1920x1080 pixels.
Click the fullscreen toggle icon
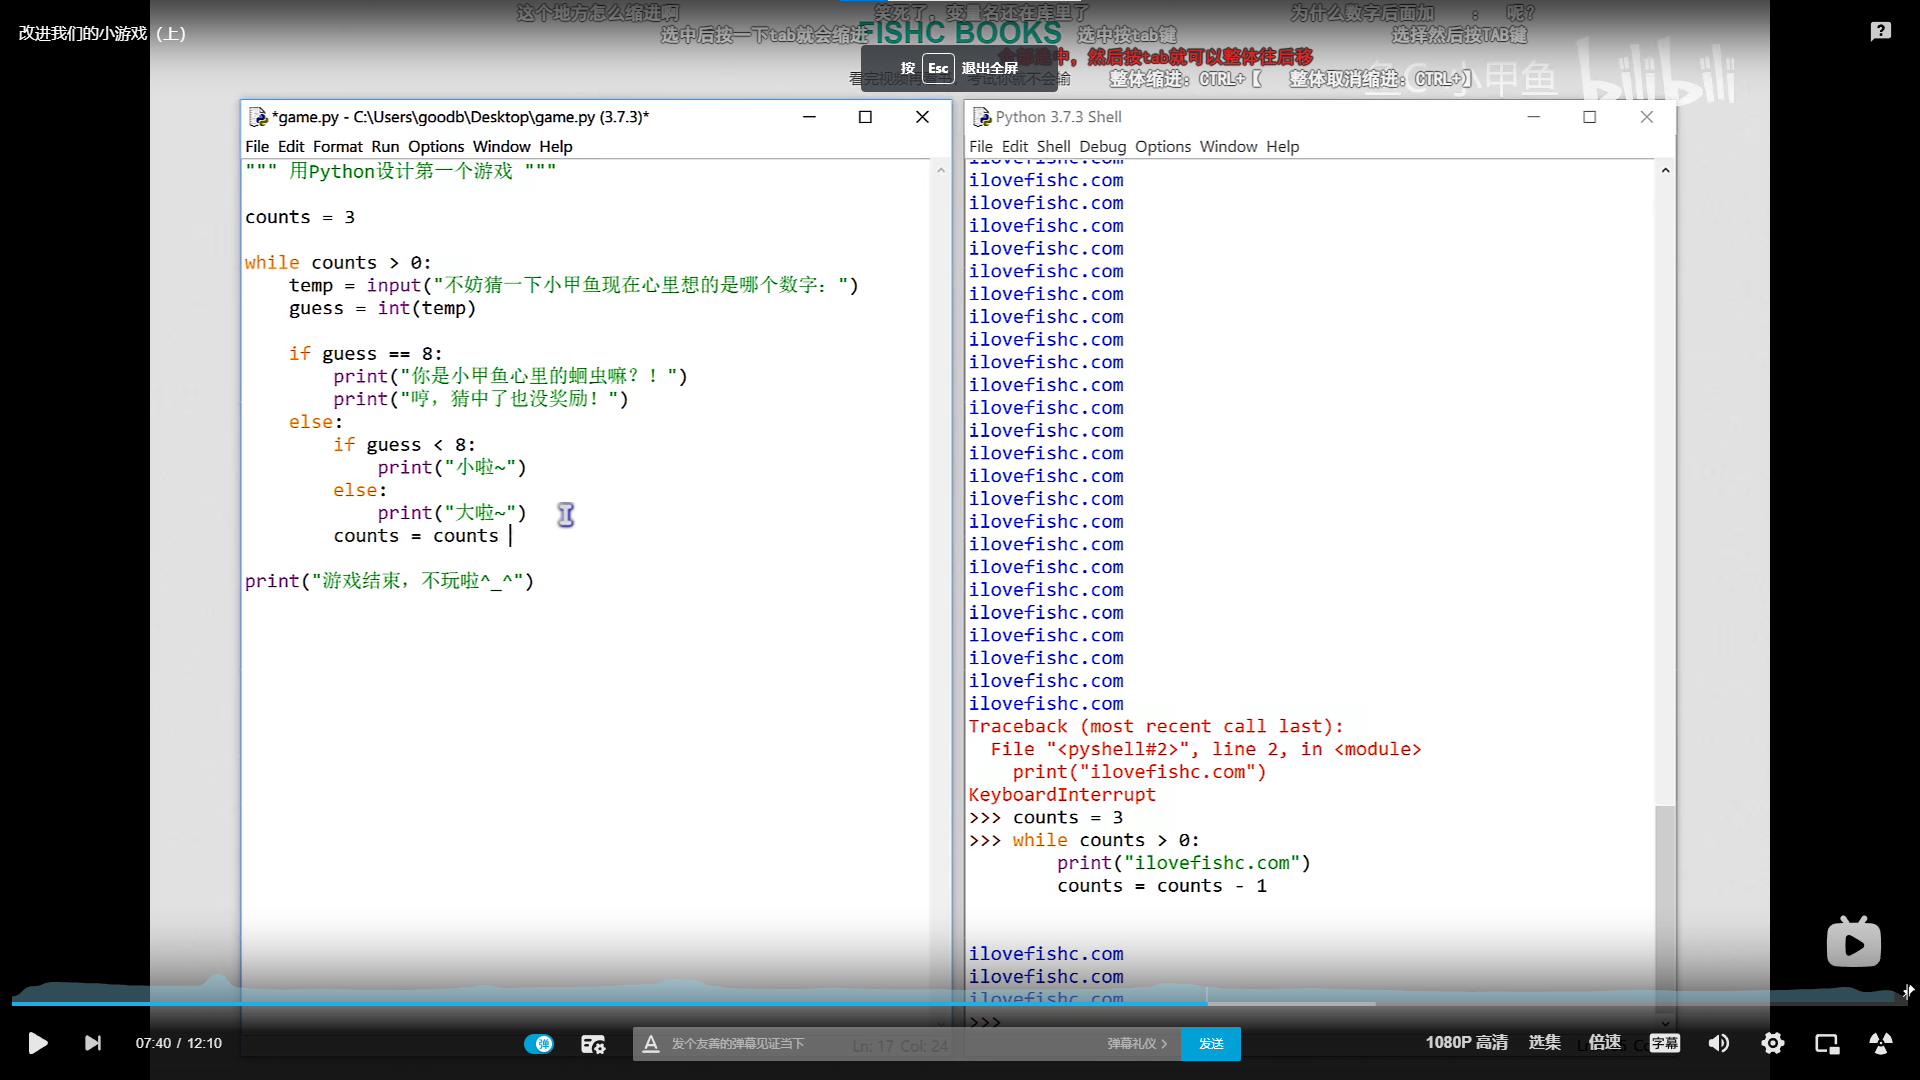coord(1881,1043)
